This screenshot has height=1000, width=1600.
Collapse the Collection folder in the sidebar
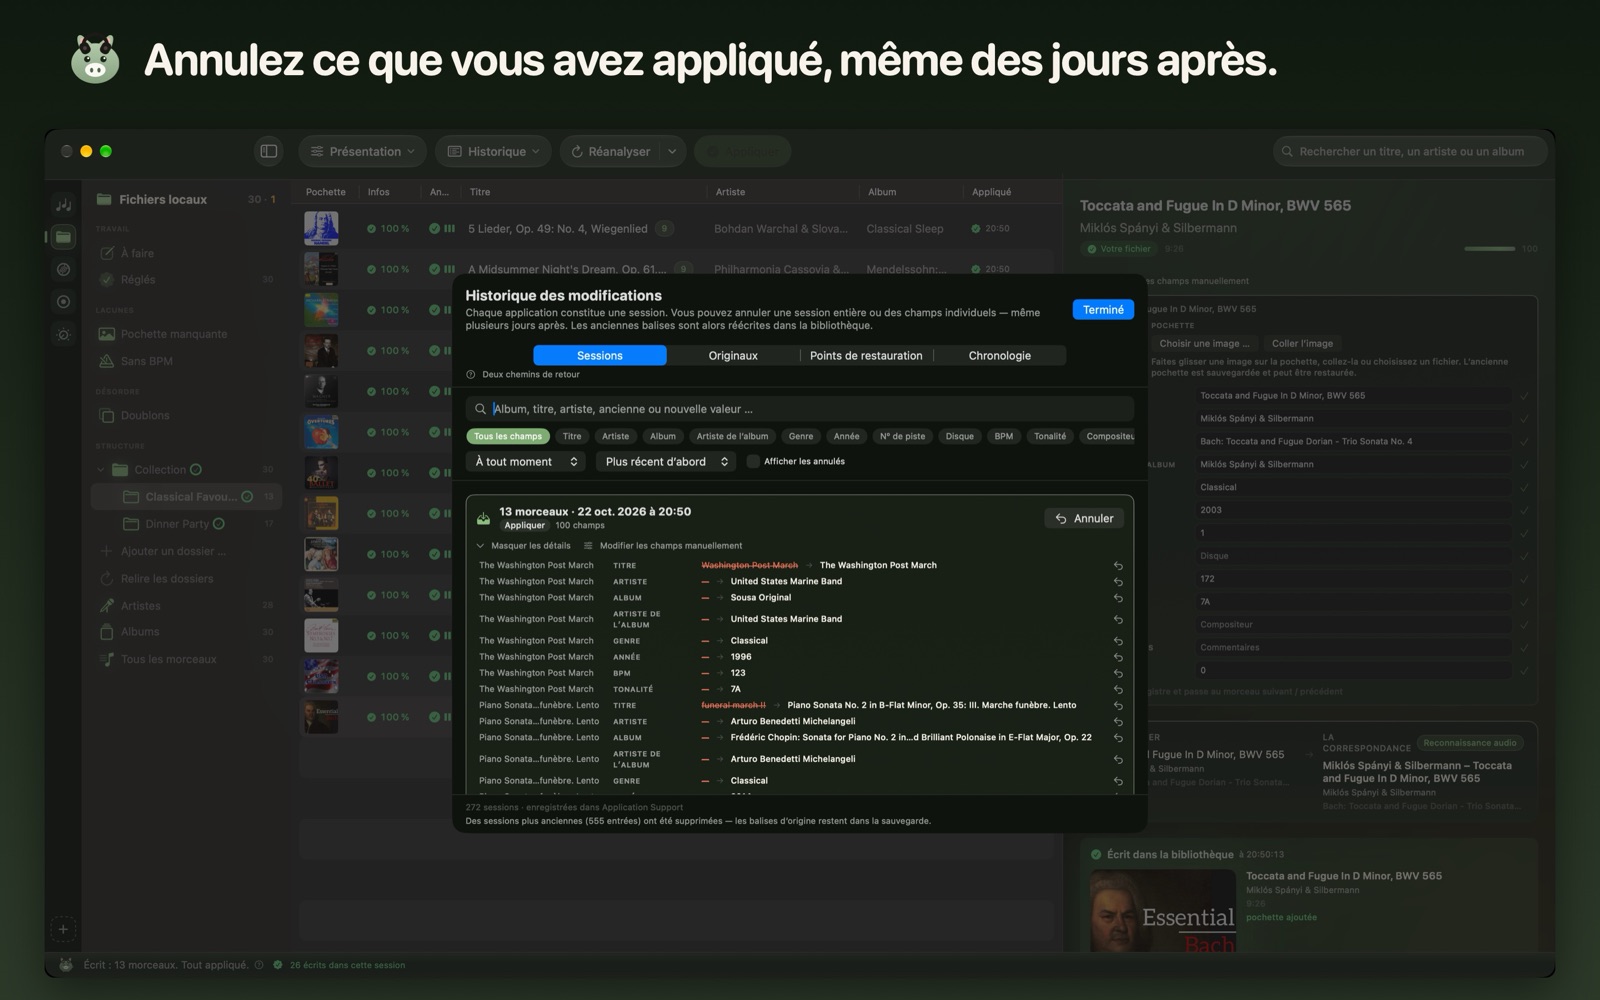pos(101,470)
